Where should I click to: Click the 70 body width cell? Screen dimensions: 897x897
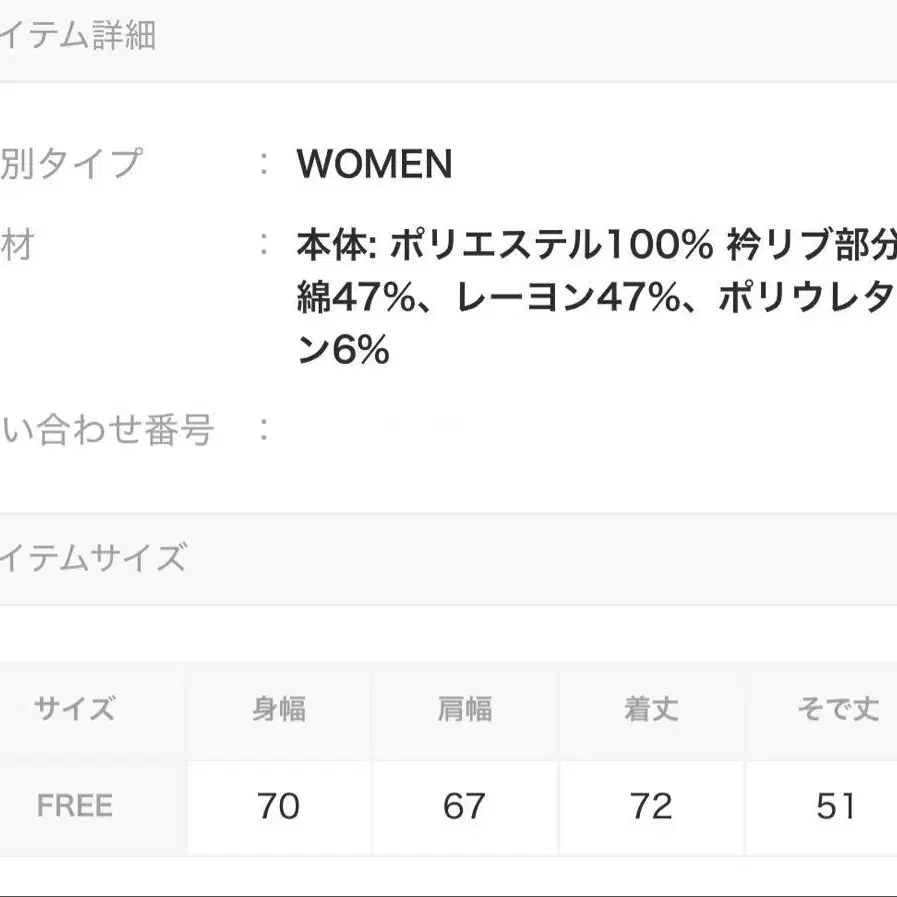click(278, 805)
